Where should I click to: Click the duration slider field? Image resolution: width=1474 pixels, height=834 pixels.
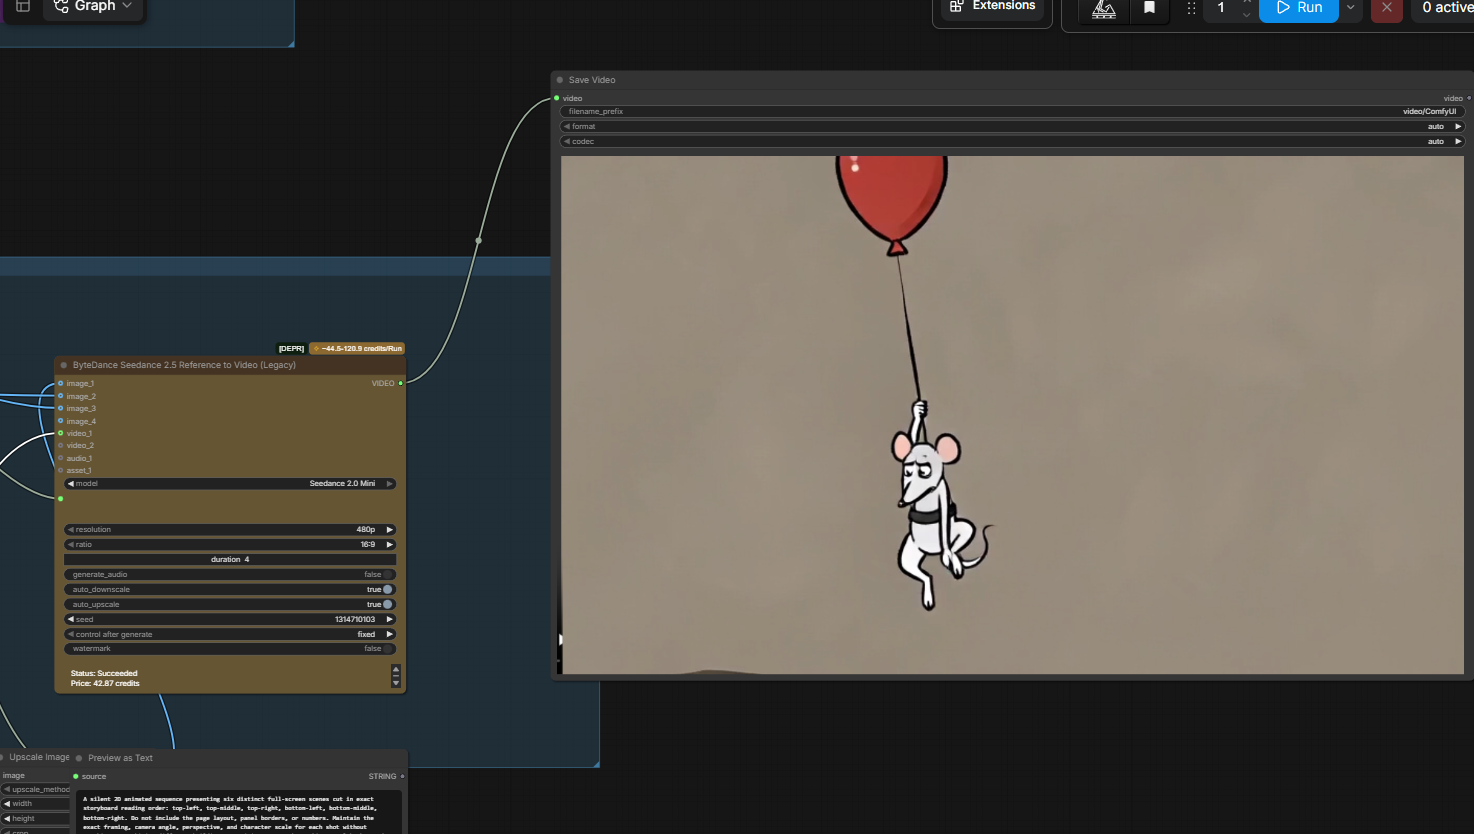pos(230,560)
